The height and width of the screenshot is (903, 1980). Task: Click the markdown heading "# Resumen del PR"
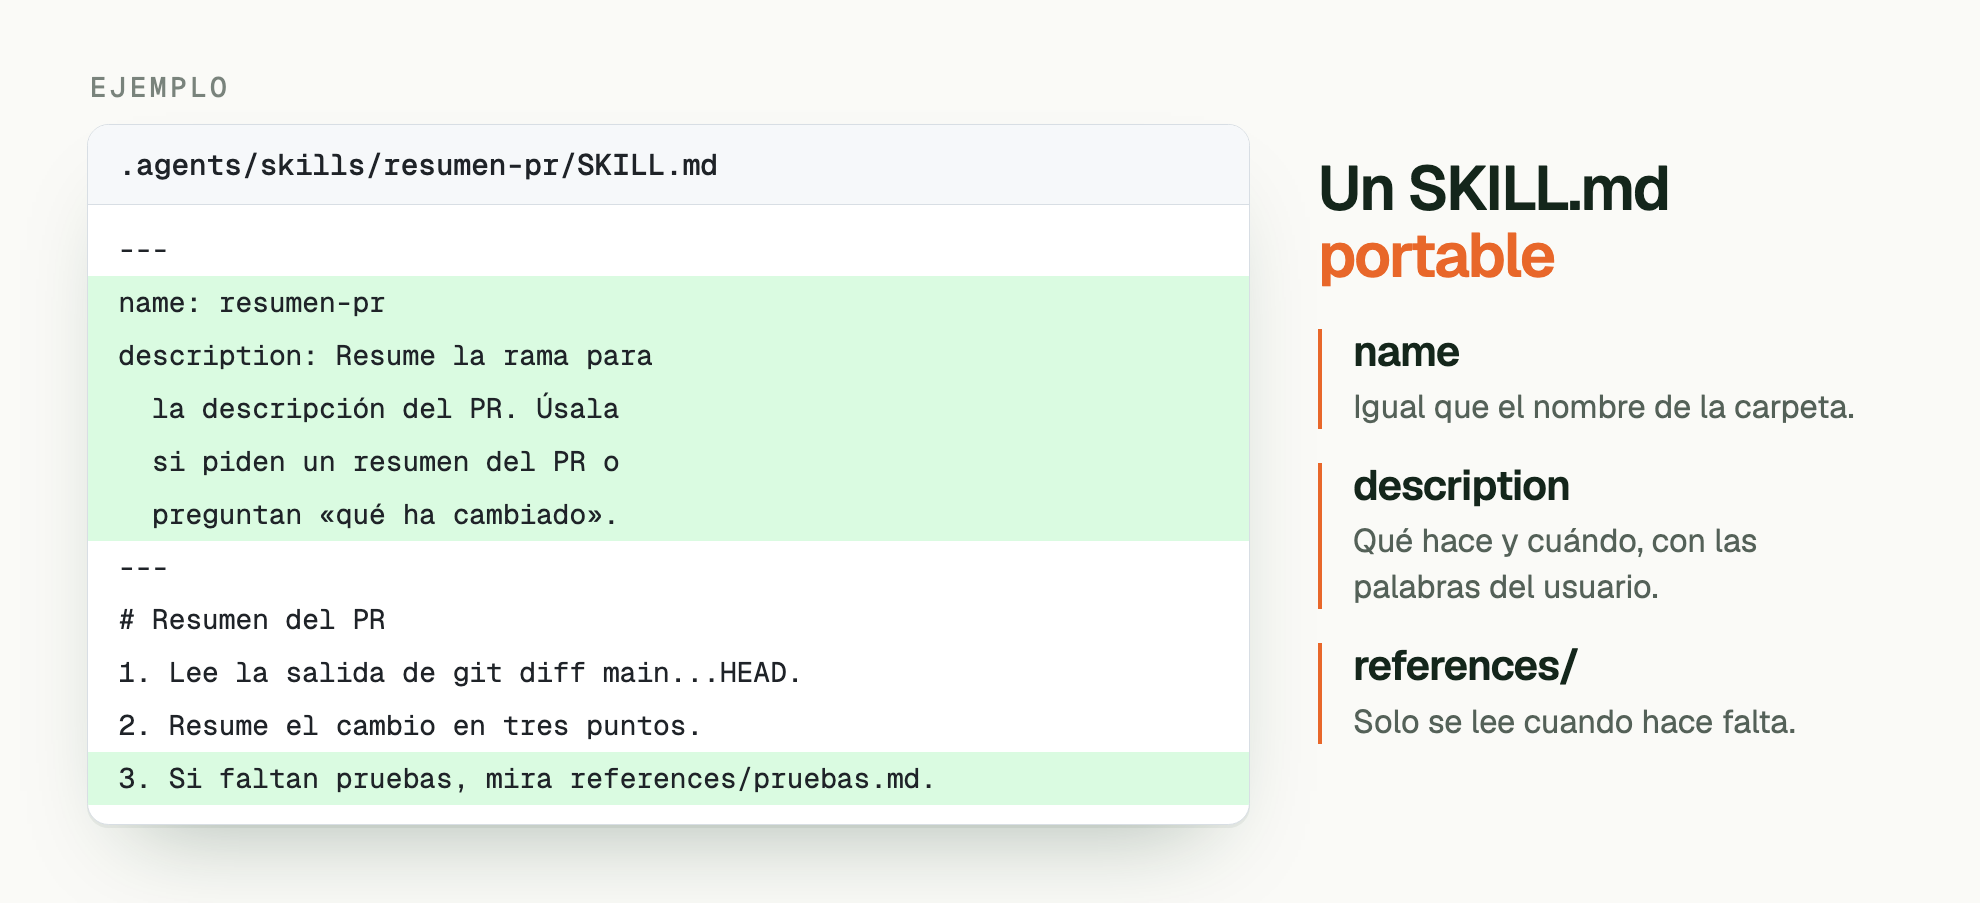[252, 620]
